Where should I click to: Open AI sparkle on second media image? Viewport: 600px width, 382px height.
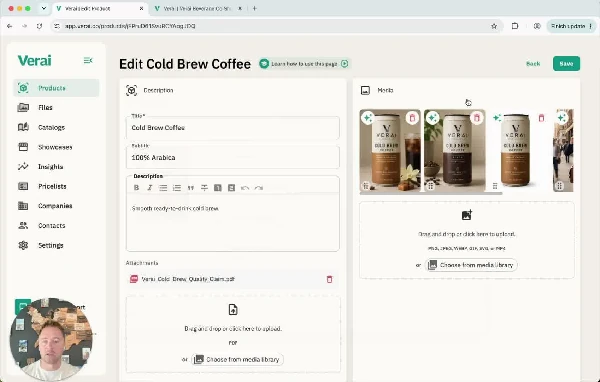[433, 118]
